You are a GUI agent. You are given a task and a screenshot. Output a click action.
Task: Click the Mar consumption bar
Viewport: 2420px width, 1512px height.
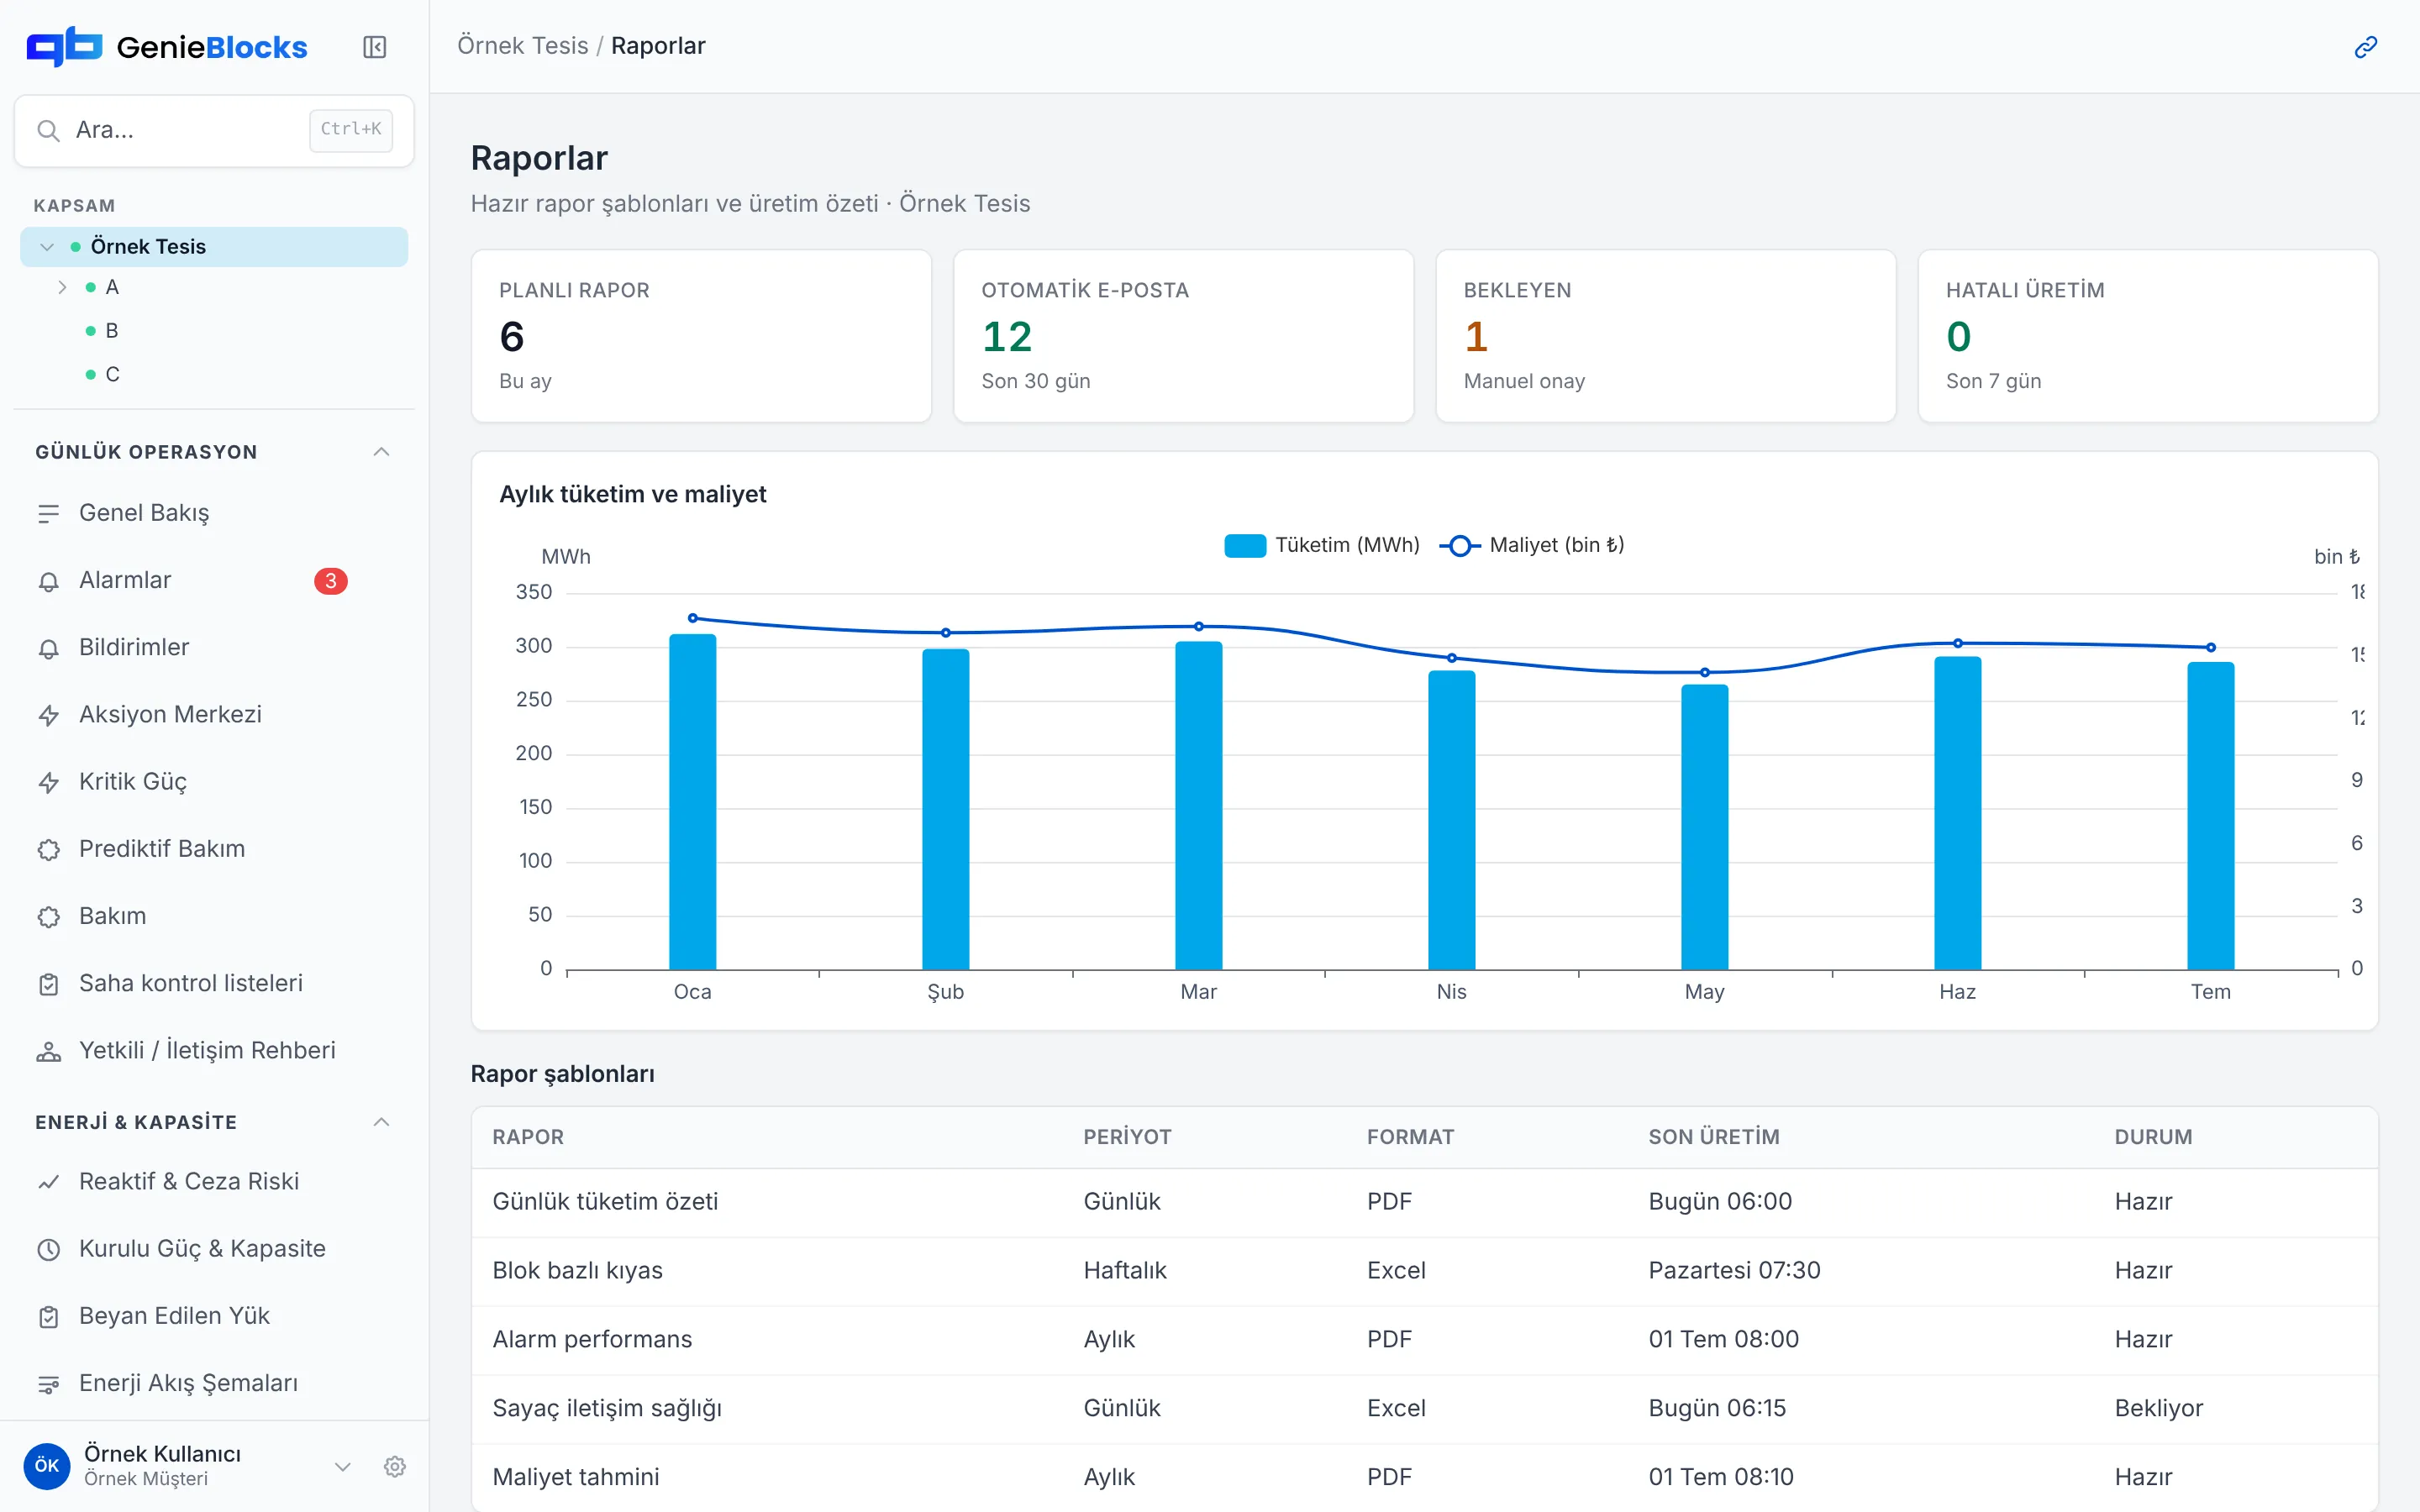click(1198, 805)
